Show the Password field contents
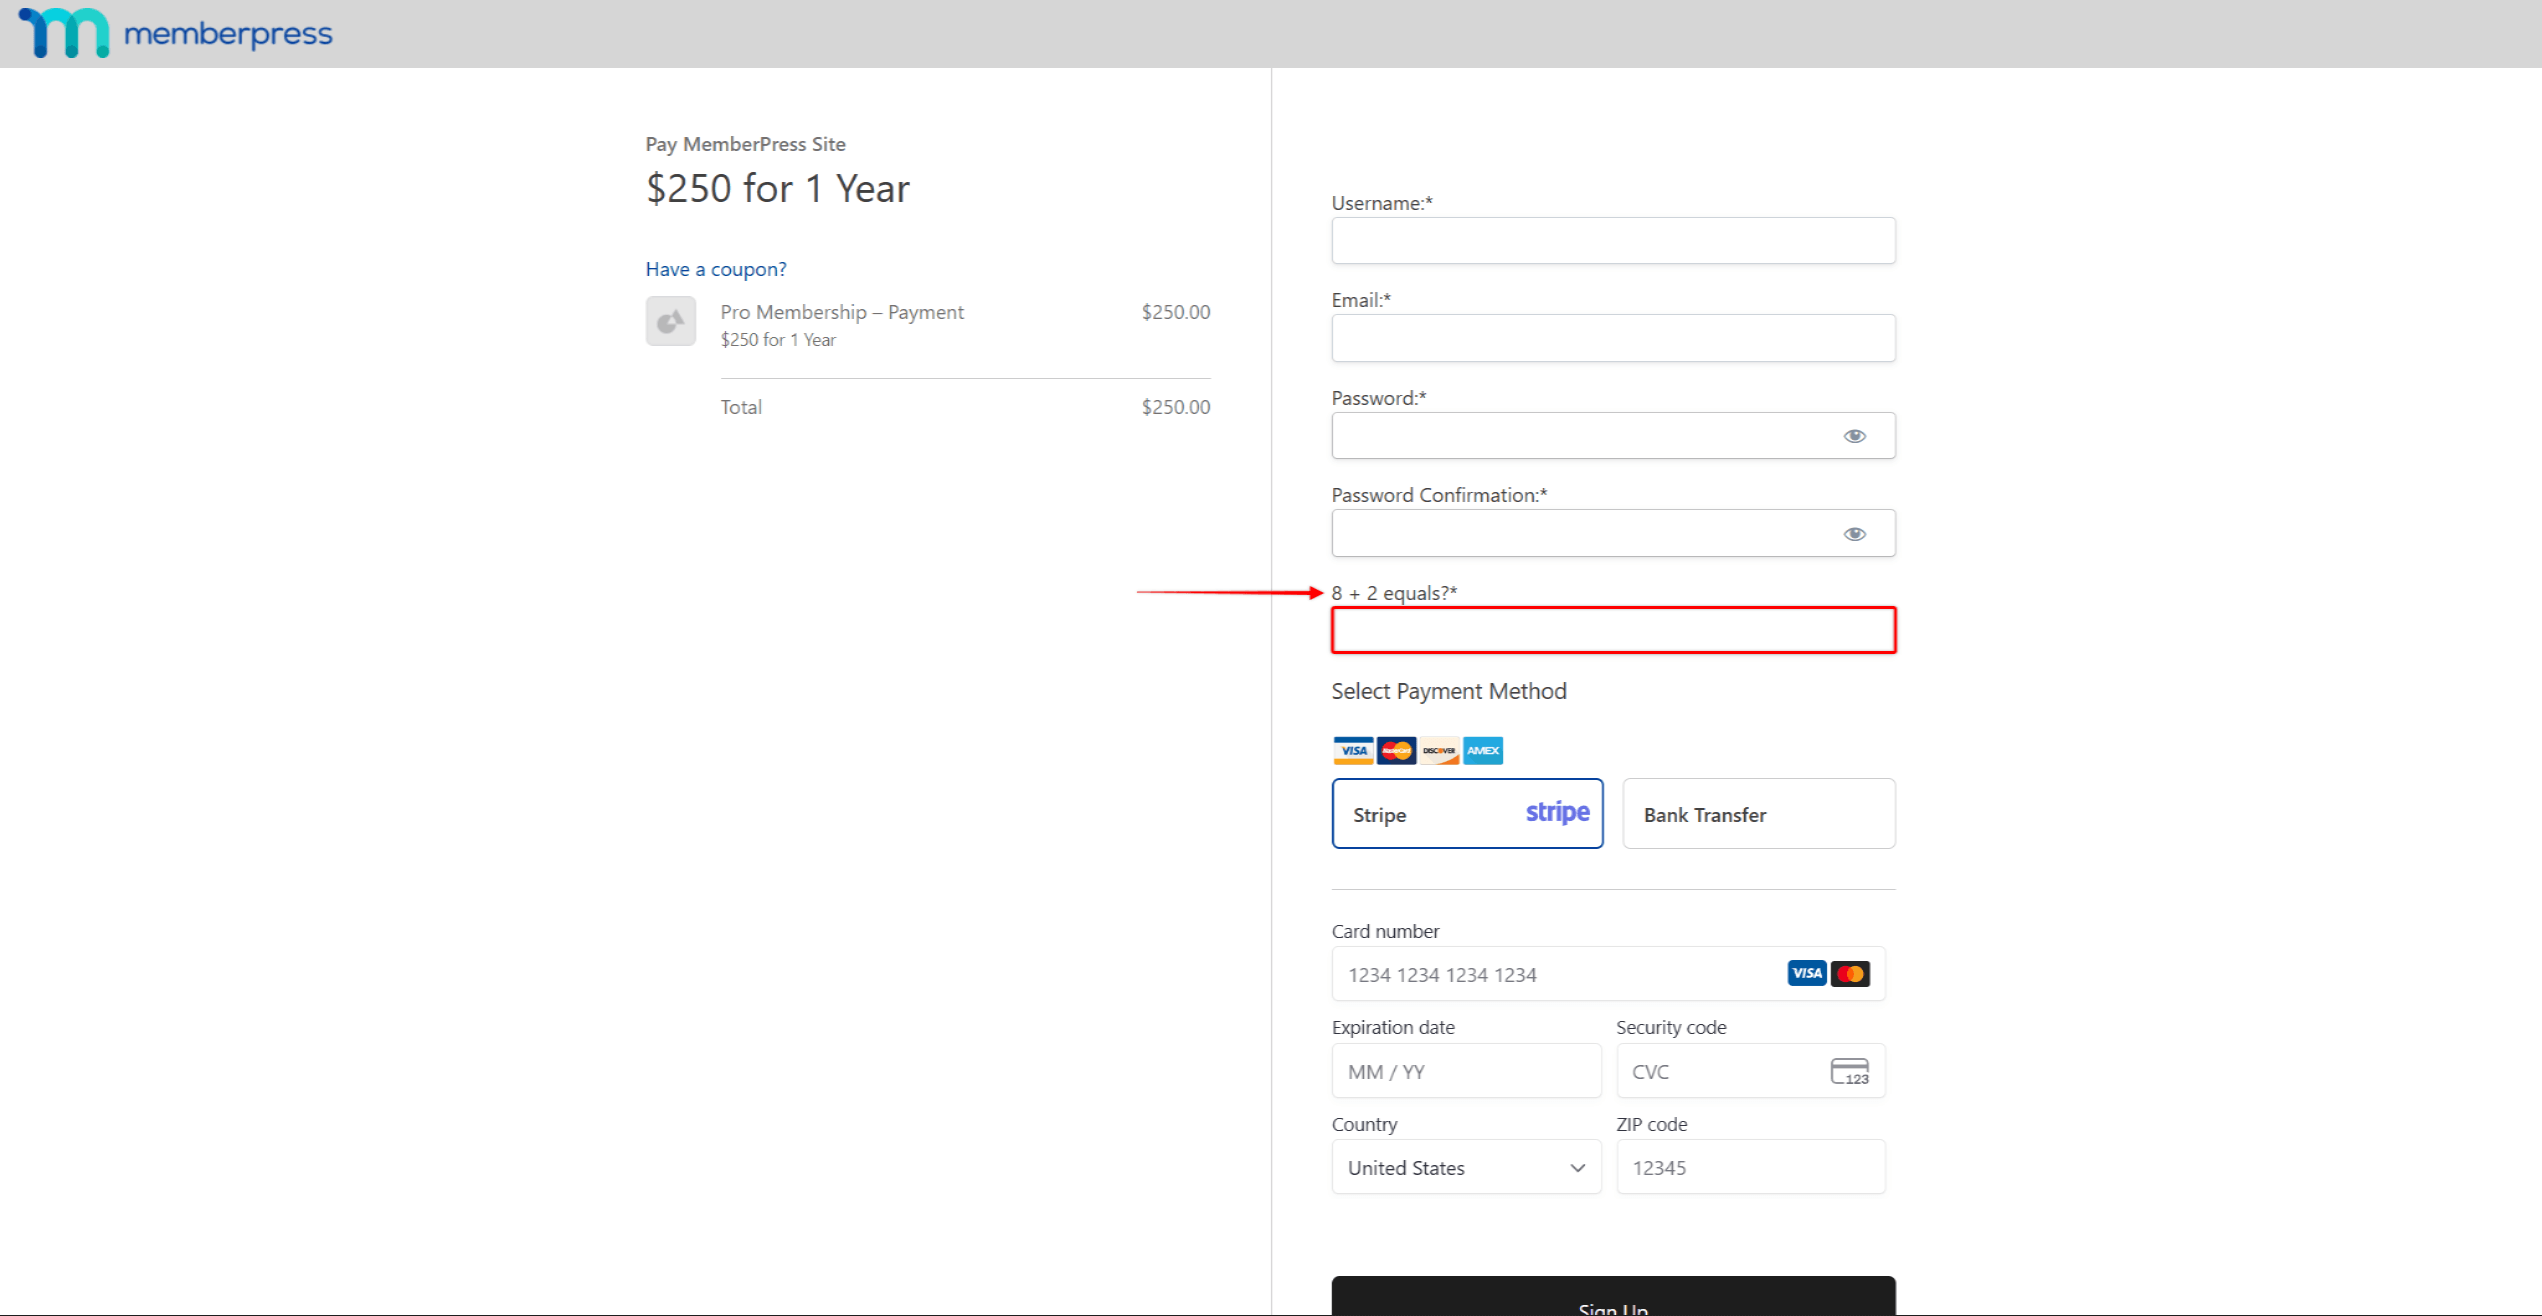This screenshot has height=1316, width=2542. pos(1854,436)
